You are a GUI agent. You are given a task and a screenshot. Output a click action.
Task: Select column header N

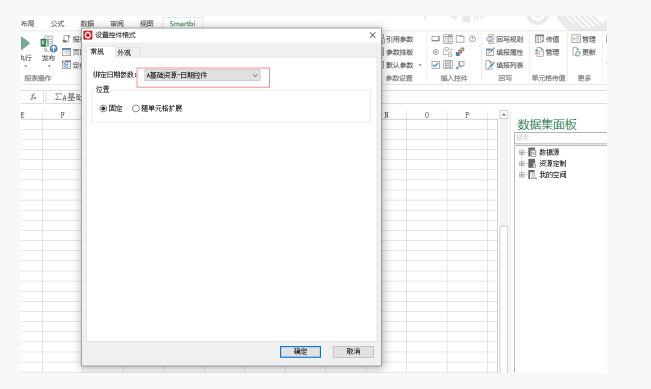tap(386, 115)
